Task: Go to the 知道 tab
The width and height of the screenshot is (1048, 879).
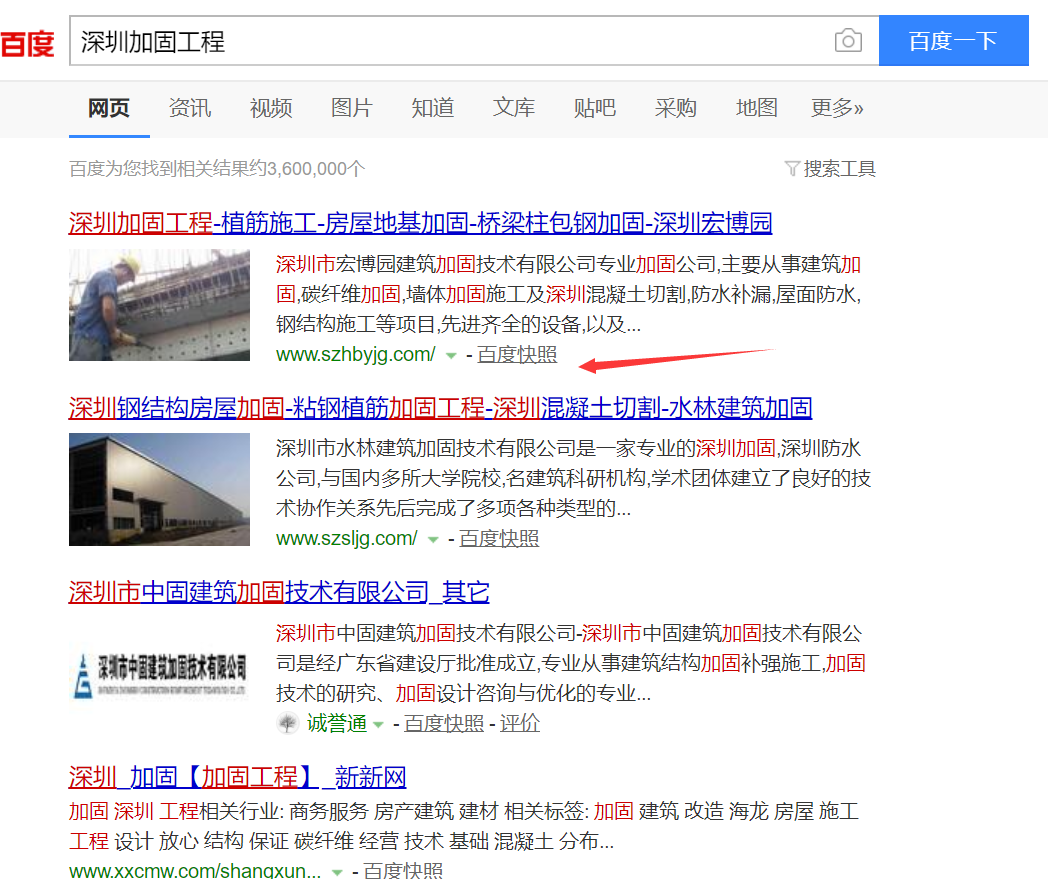Action: click(432, 108)
